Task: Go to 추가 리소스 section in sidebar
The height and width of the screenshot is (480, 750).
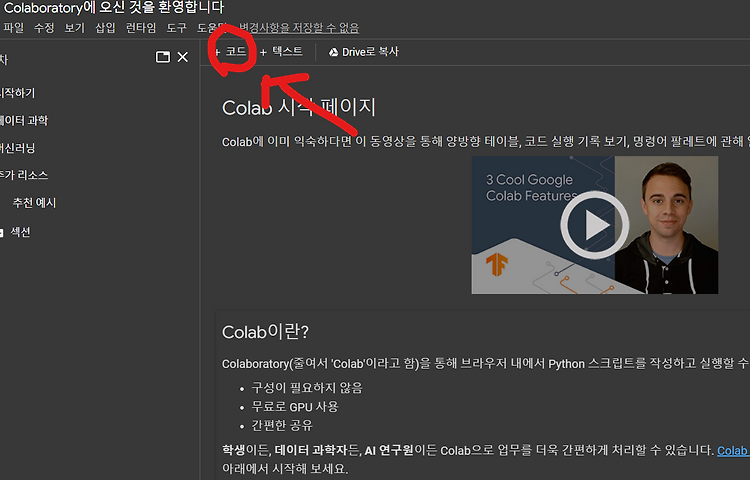Action: pyautogui.click(x=24, y=175)
